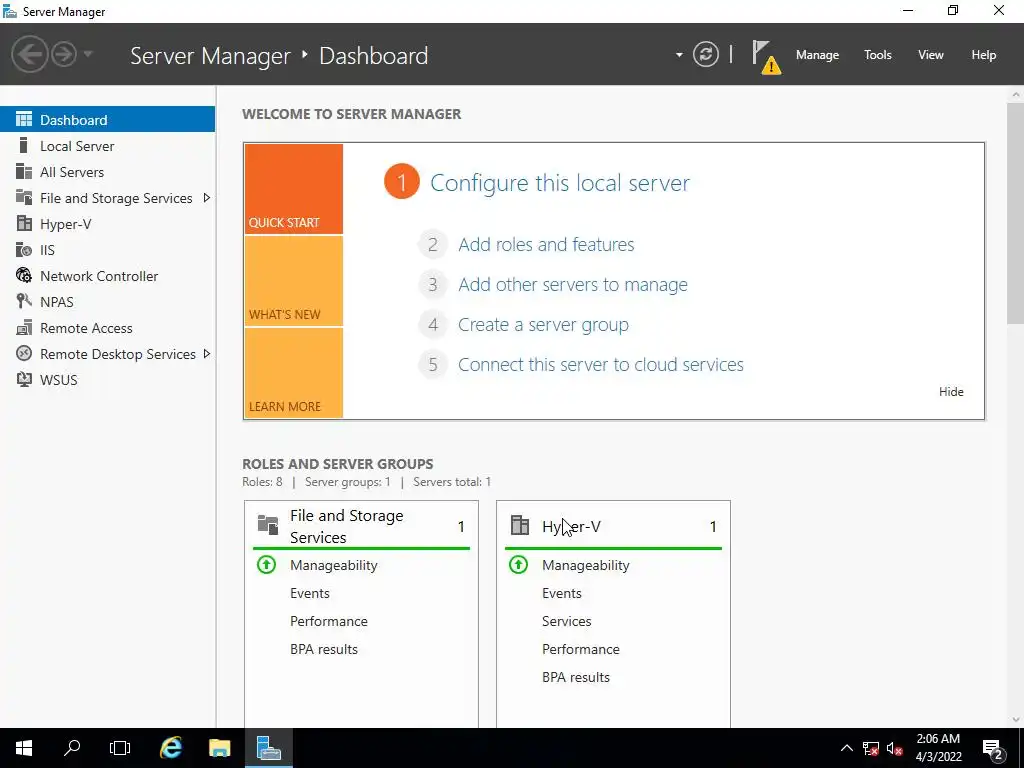Open Windows Start menu
The width and height of the screenshot is (1024, 768).
point(24,748)
